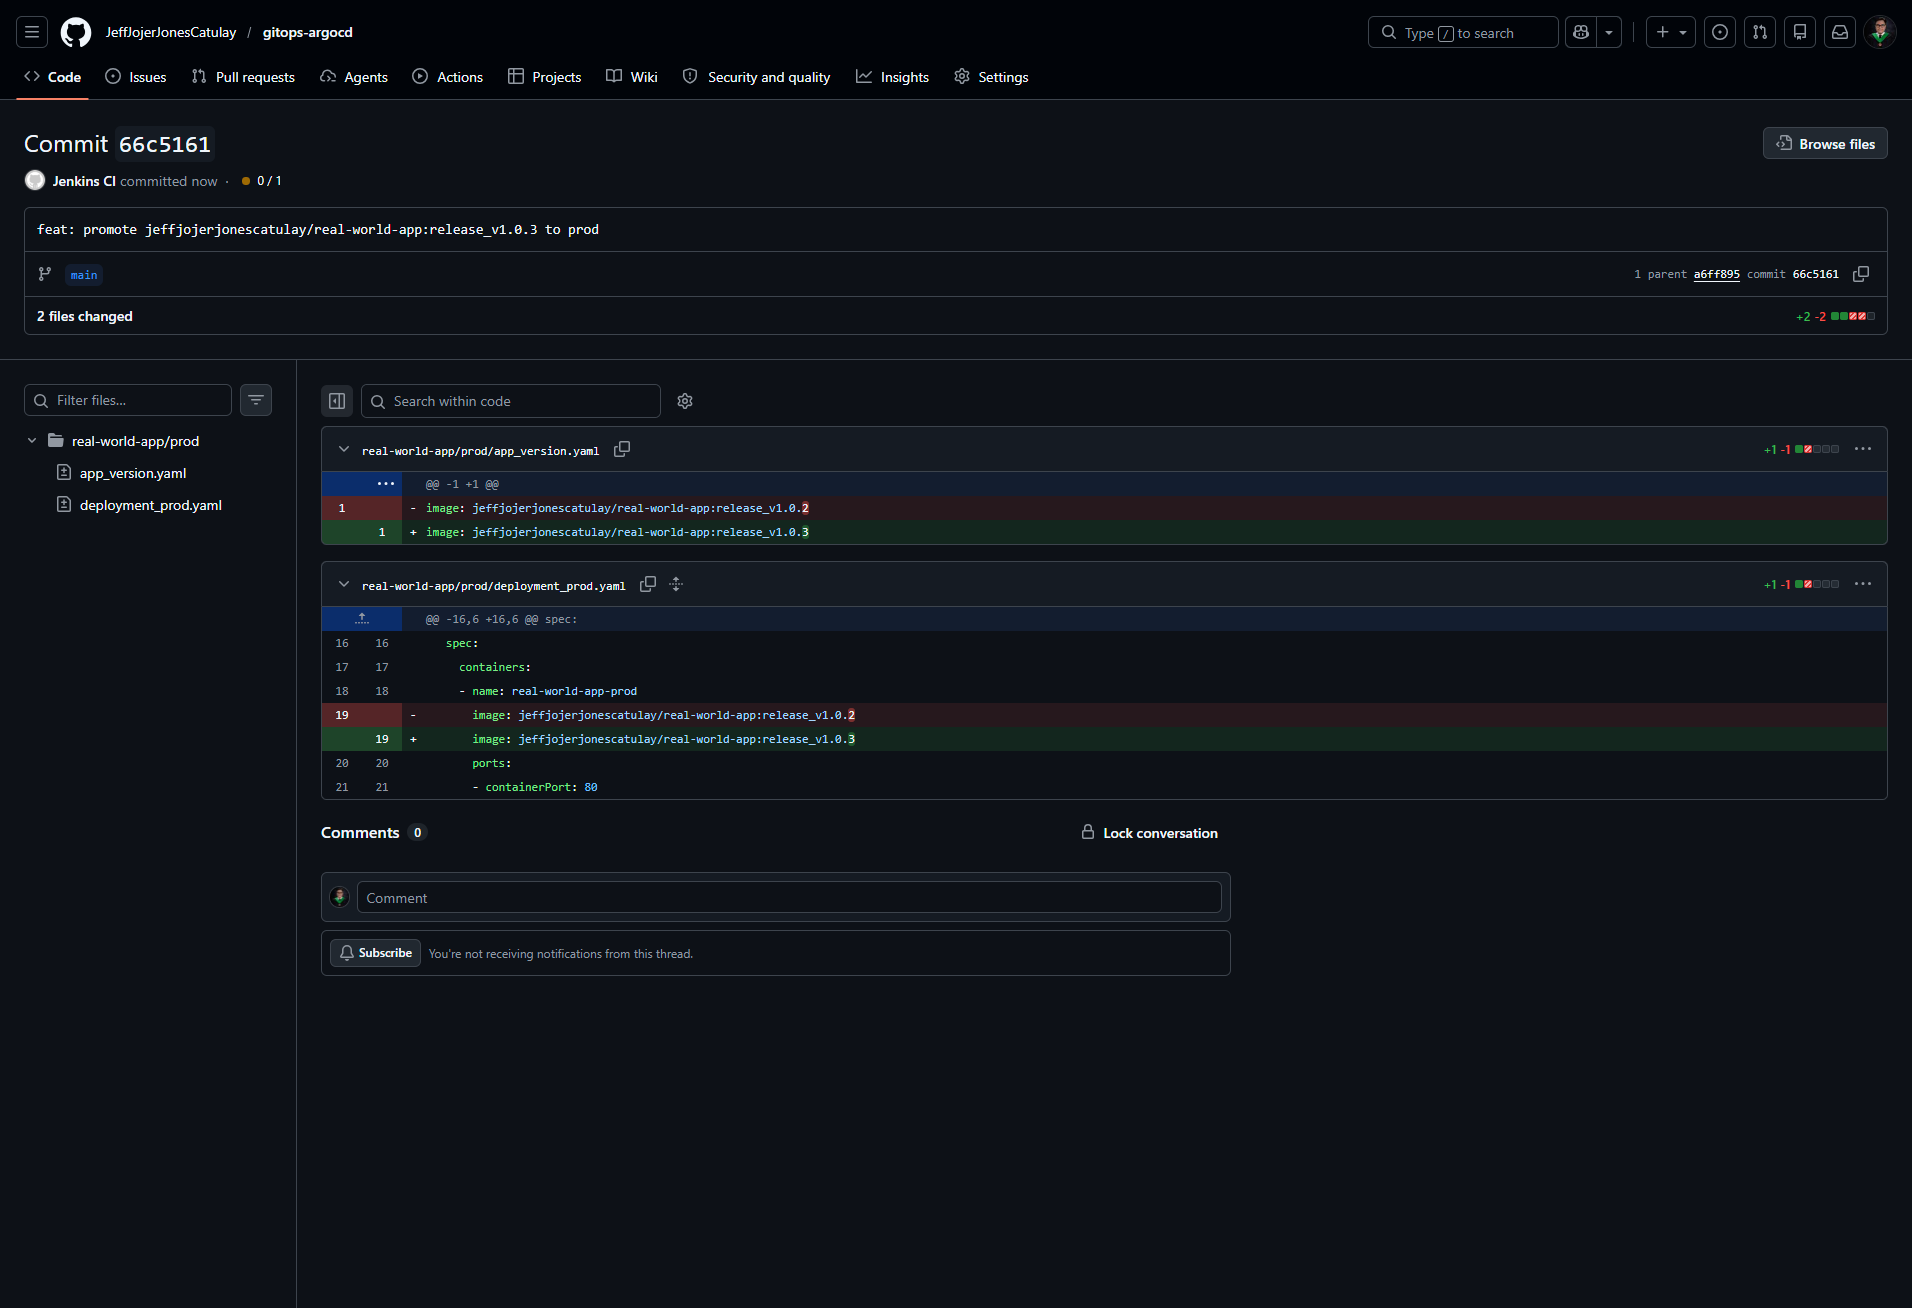Open the Wiki tab
The height and width of the screenshot is (1308, 1912).
[632, 77]
